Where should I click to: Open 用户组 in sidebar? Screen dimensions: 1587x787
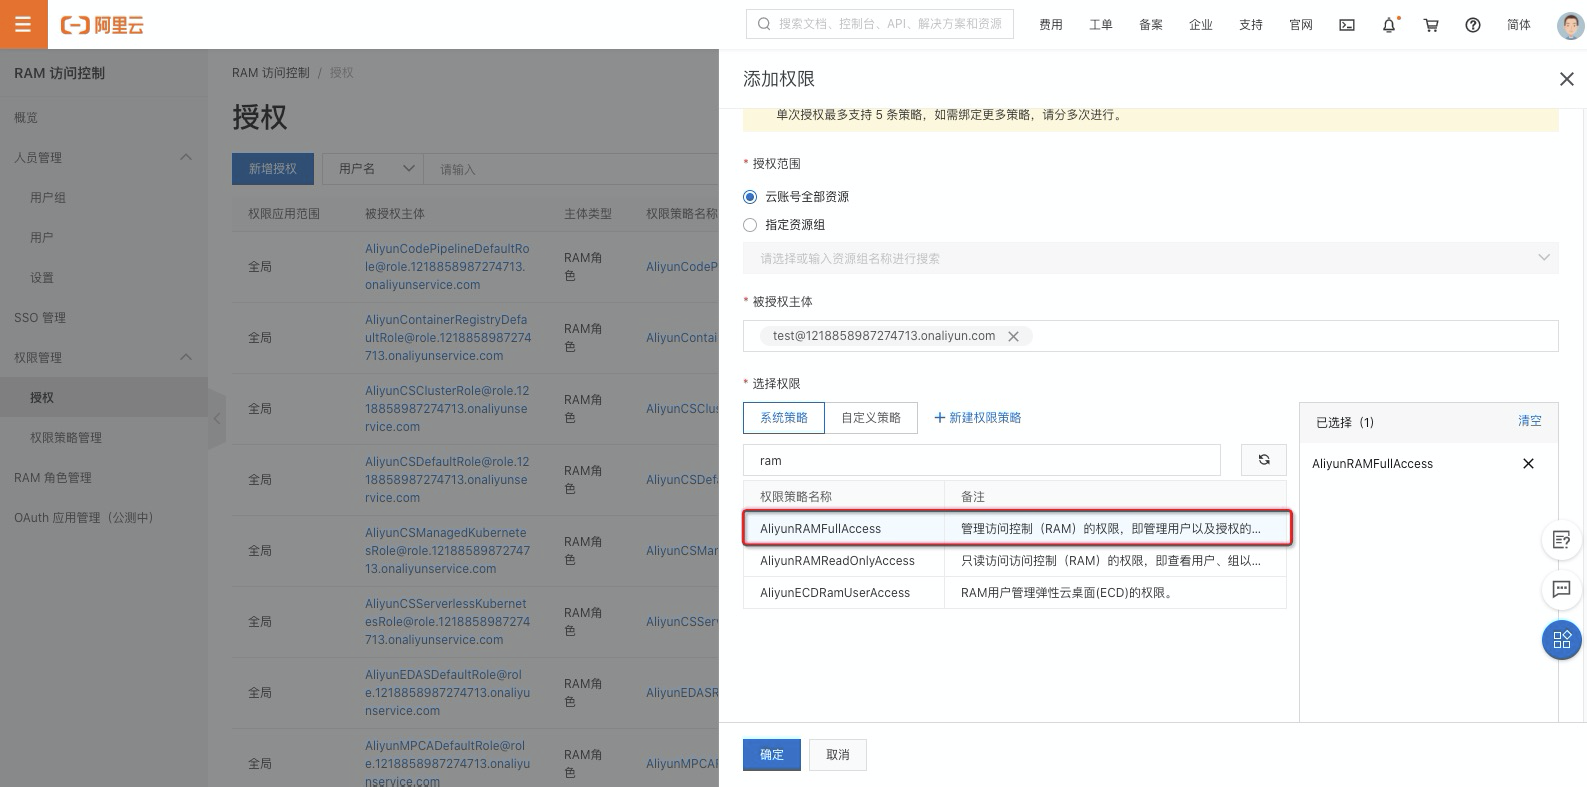point(48,198)
